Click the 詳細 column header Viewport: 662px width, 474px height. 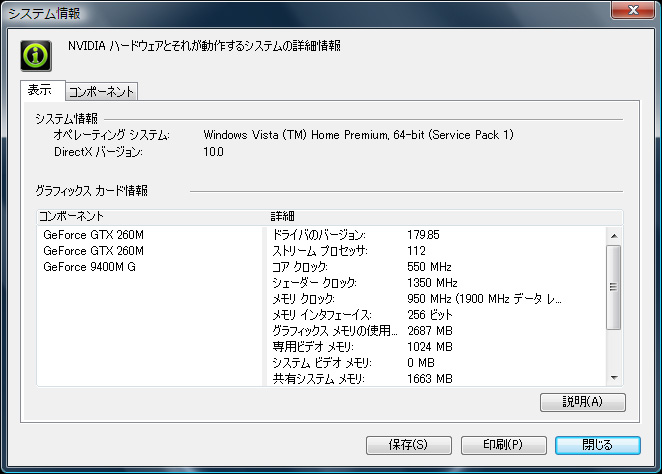(x=445, y=217)
